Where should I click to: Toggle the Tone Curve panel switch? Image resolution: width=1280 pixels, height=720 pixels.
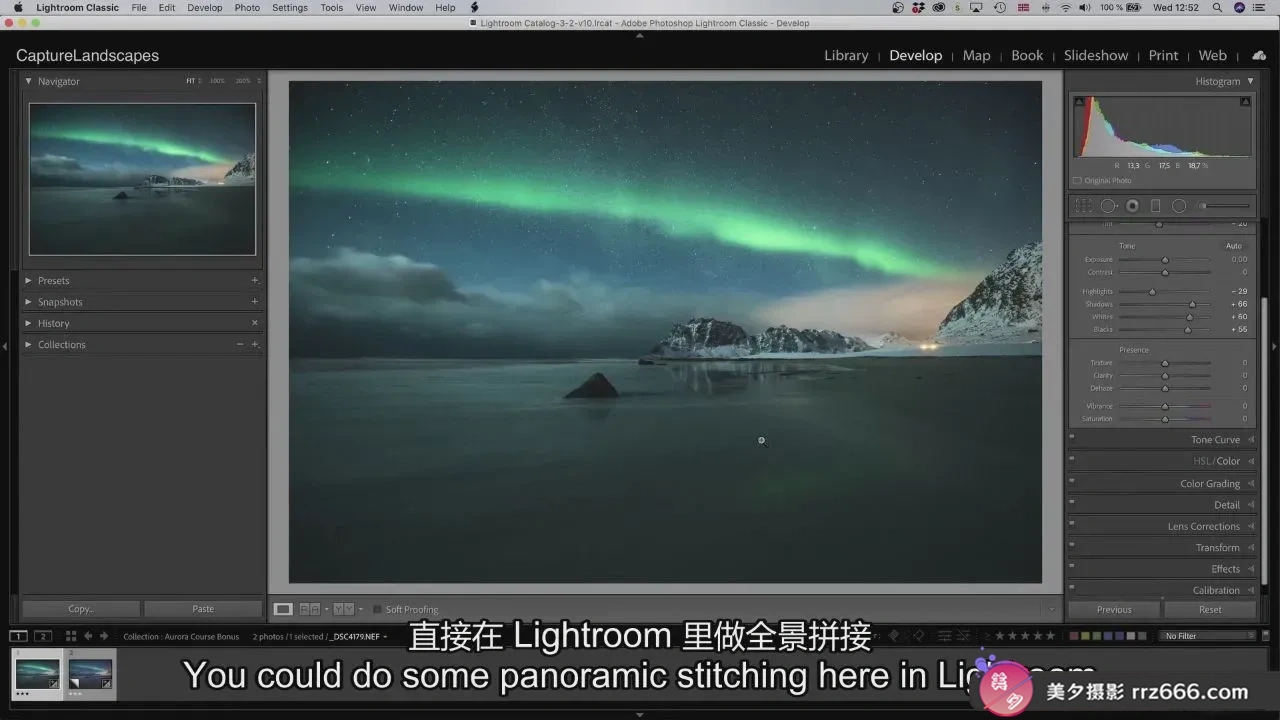(1072, 437)
